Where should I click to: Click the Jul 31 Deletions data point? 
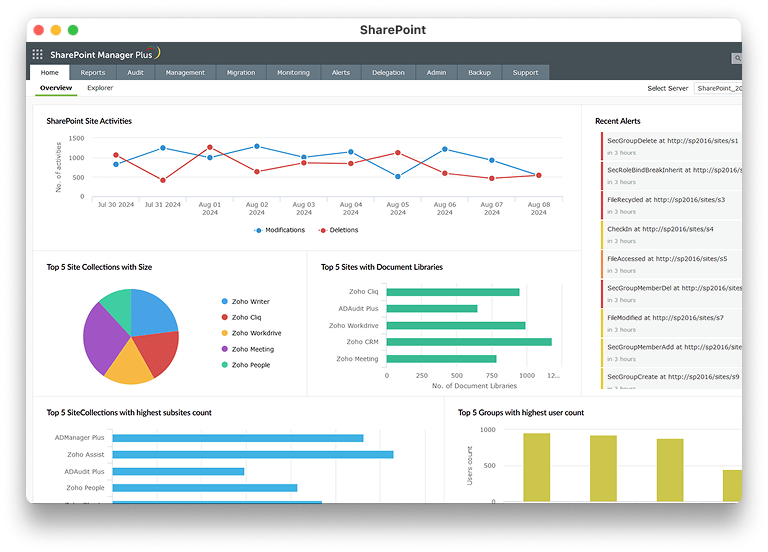coord(163,180)
